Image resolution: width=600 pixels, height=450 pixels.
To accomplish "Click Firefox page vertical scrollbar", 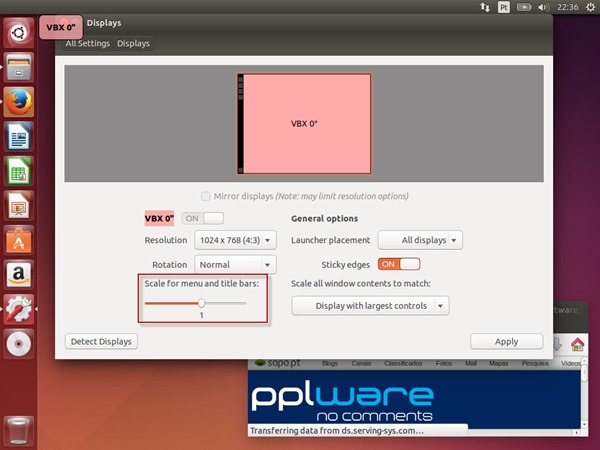I will (x=584, y=394).
